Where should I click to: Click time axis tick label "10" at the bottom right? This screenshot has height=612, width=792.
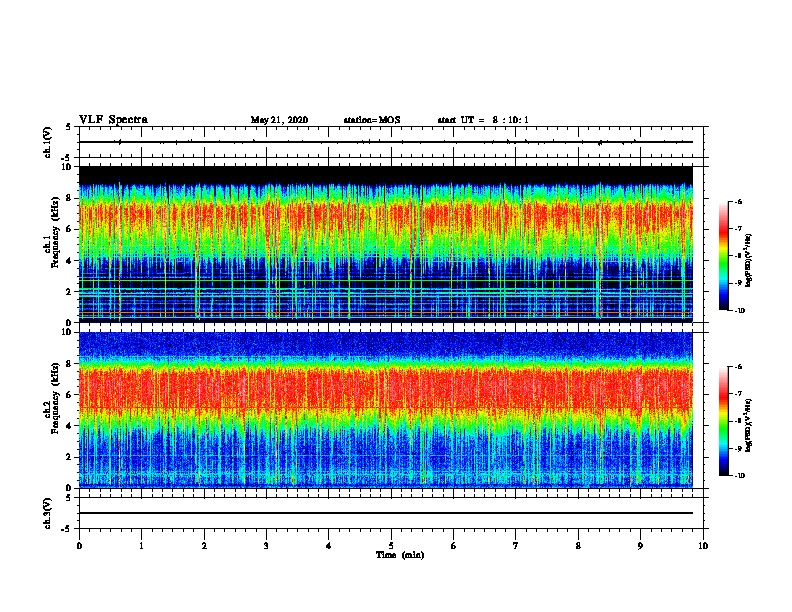(x=703, y=546)
